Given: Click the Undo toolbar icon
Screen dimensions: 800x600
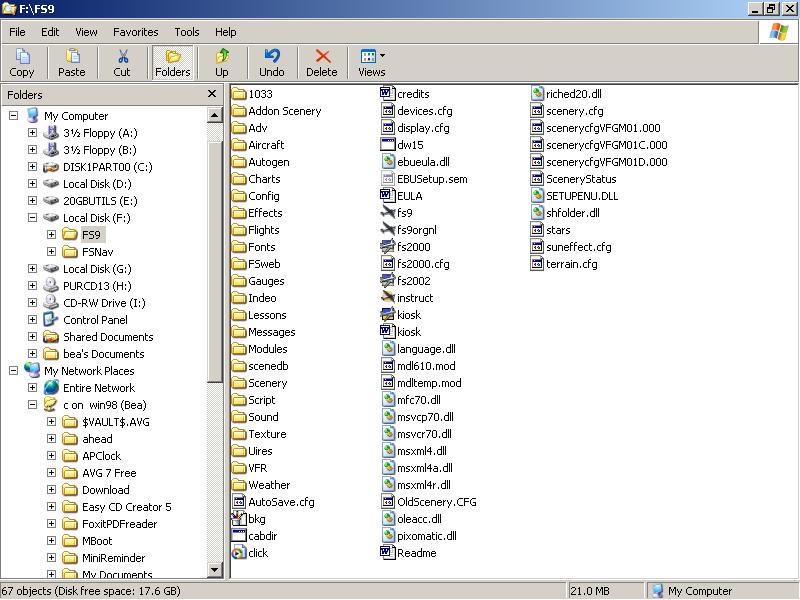Looking at the screenshot, I should pyautogui.click(x=271, y=62).
